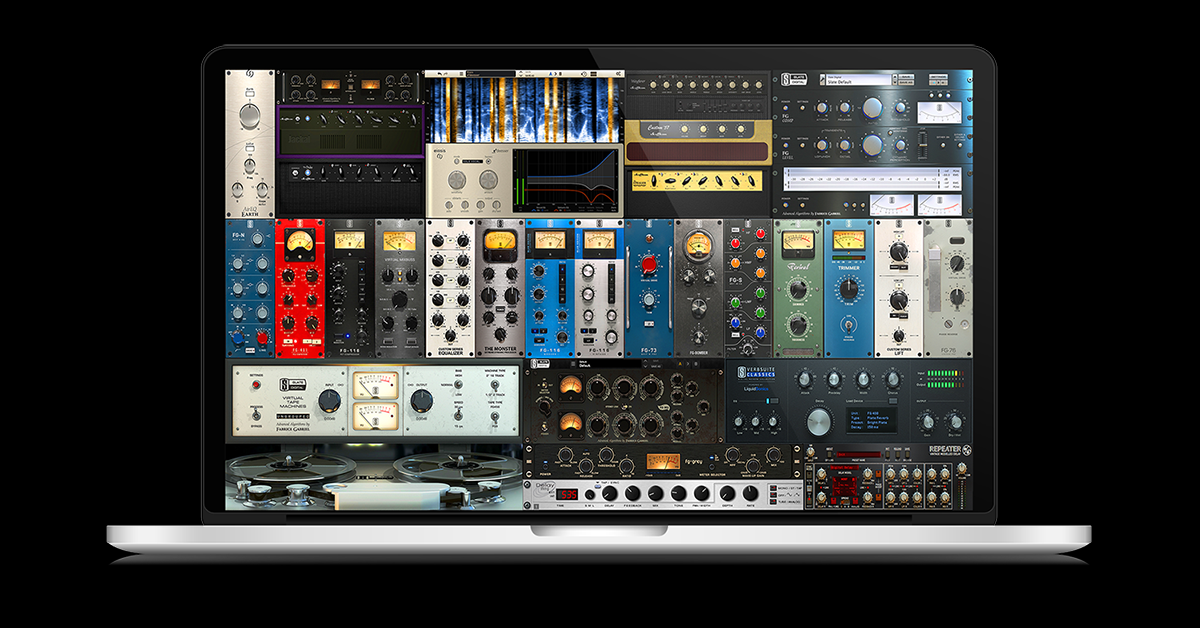Open the delay model selector on the Repeater
Screen dimensions: 1200x628
tap(845, 467)
